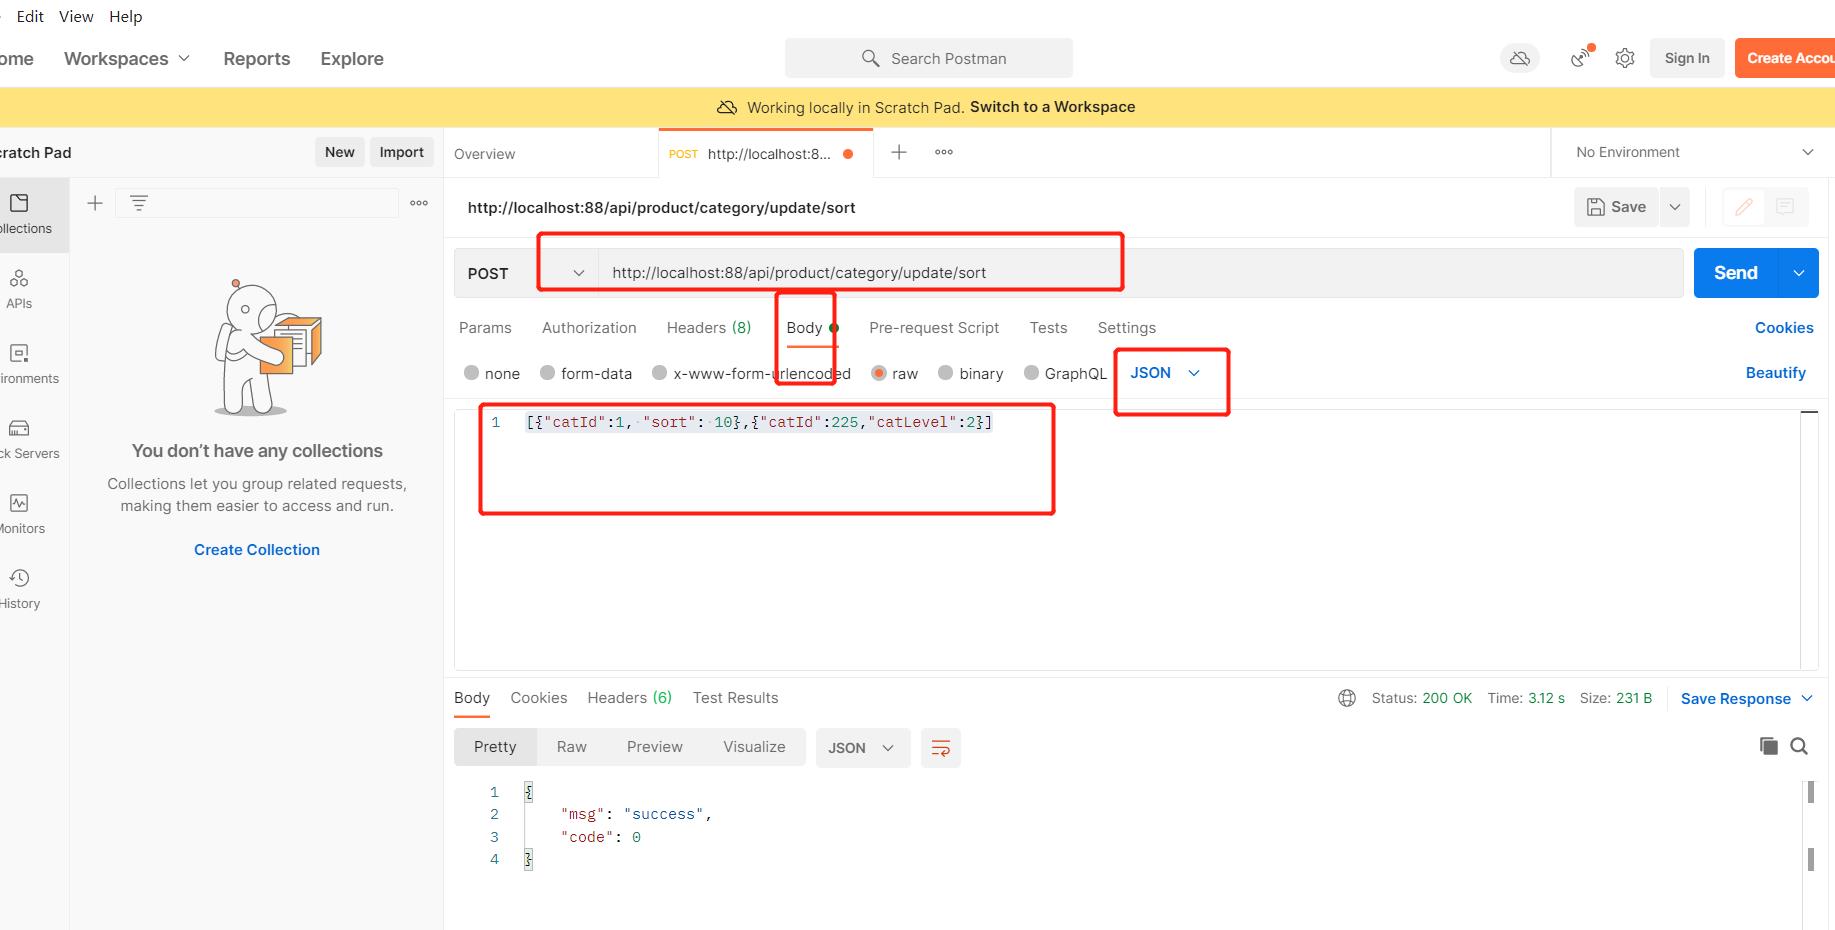Click the request comments icon
This screenshot has height=930, width=1835.
pyautogui.click(x=1785, y=207)
